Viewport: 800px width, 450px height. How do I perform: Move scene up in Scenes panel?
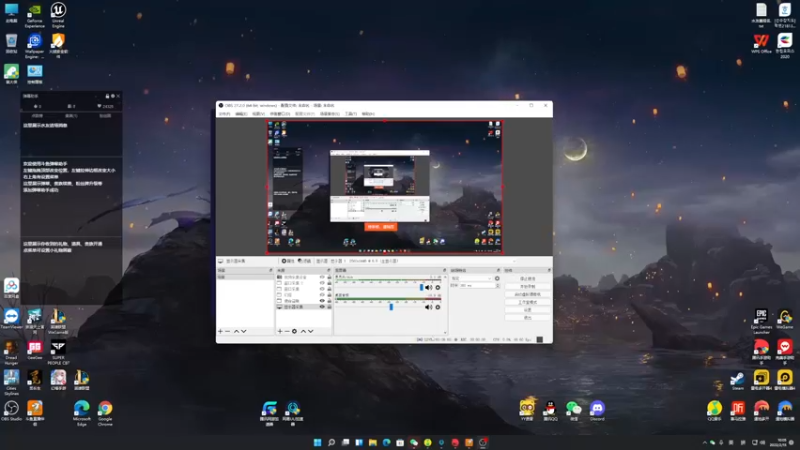coord(236,331)
